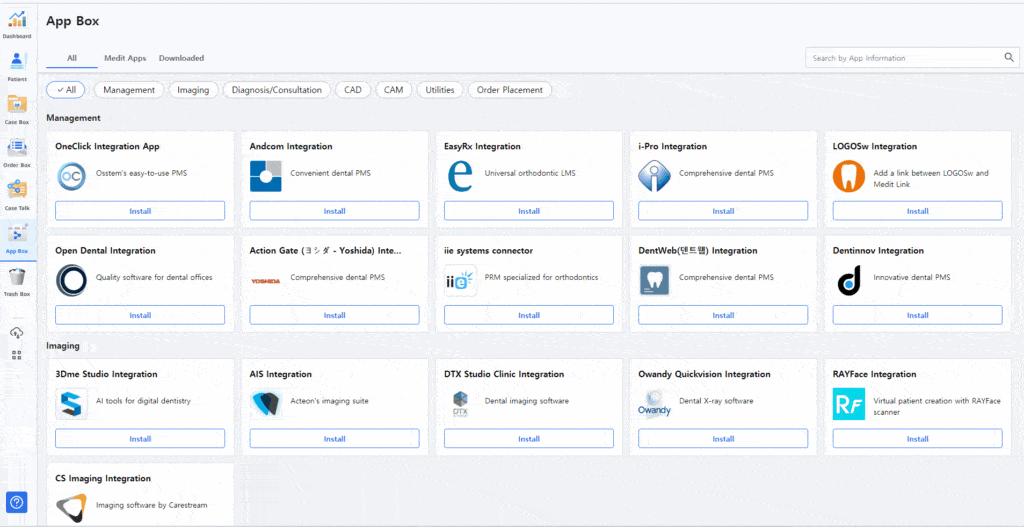Filter apps by Order Placement category

pos(510,90)
